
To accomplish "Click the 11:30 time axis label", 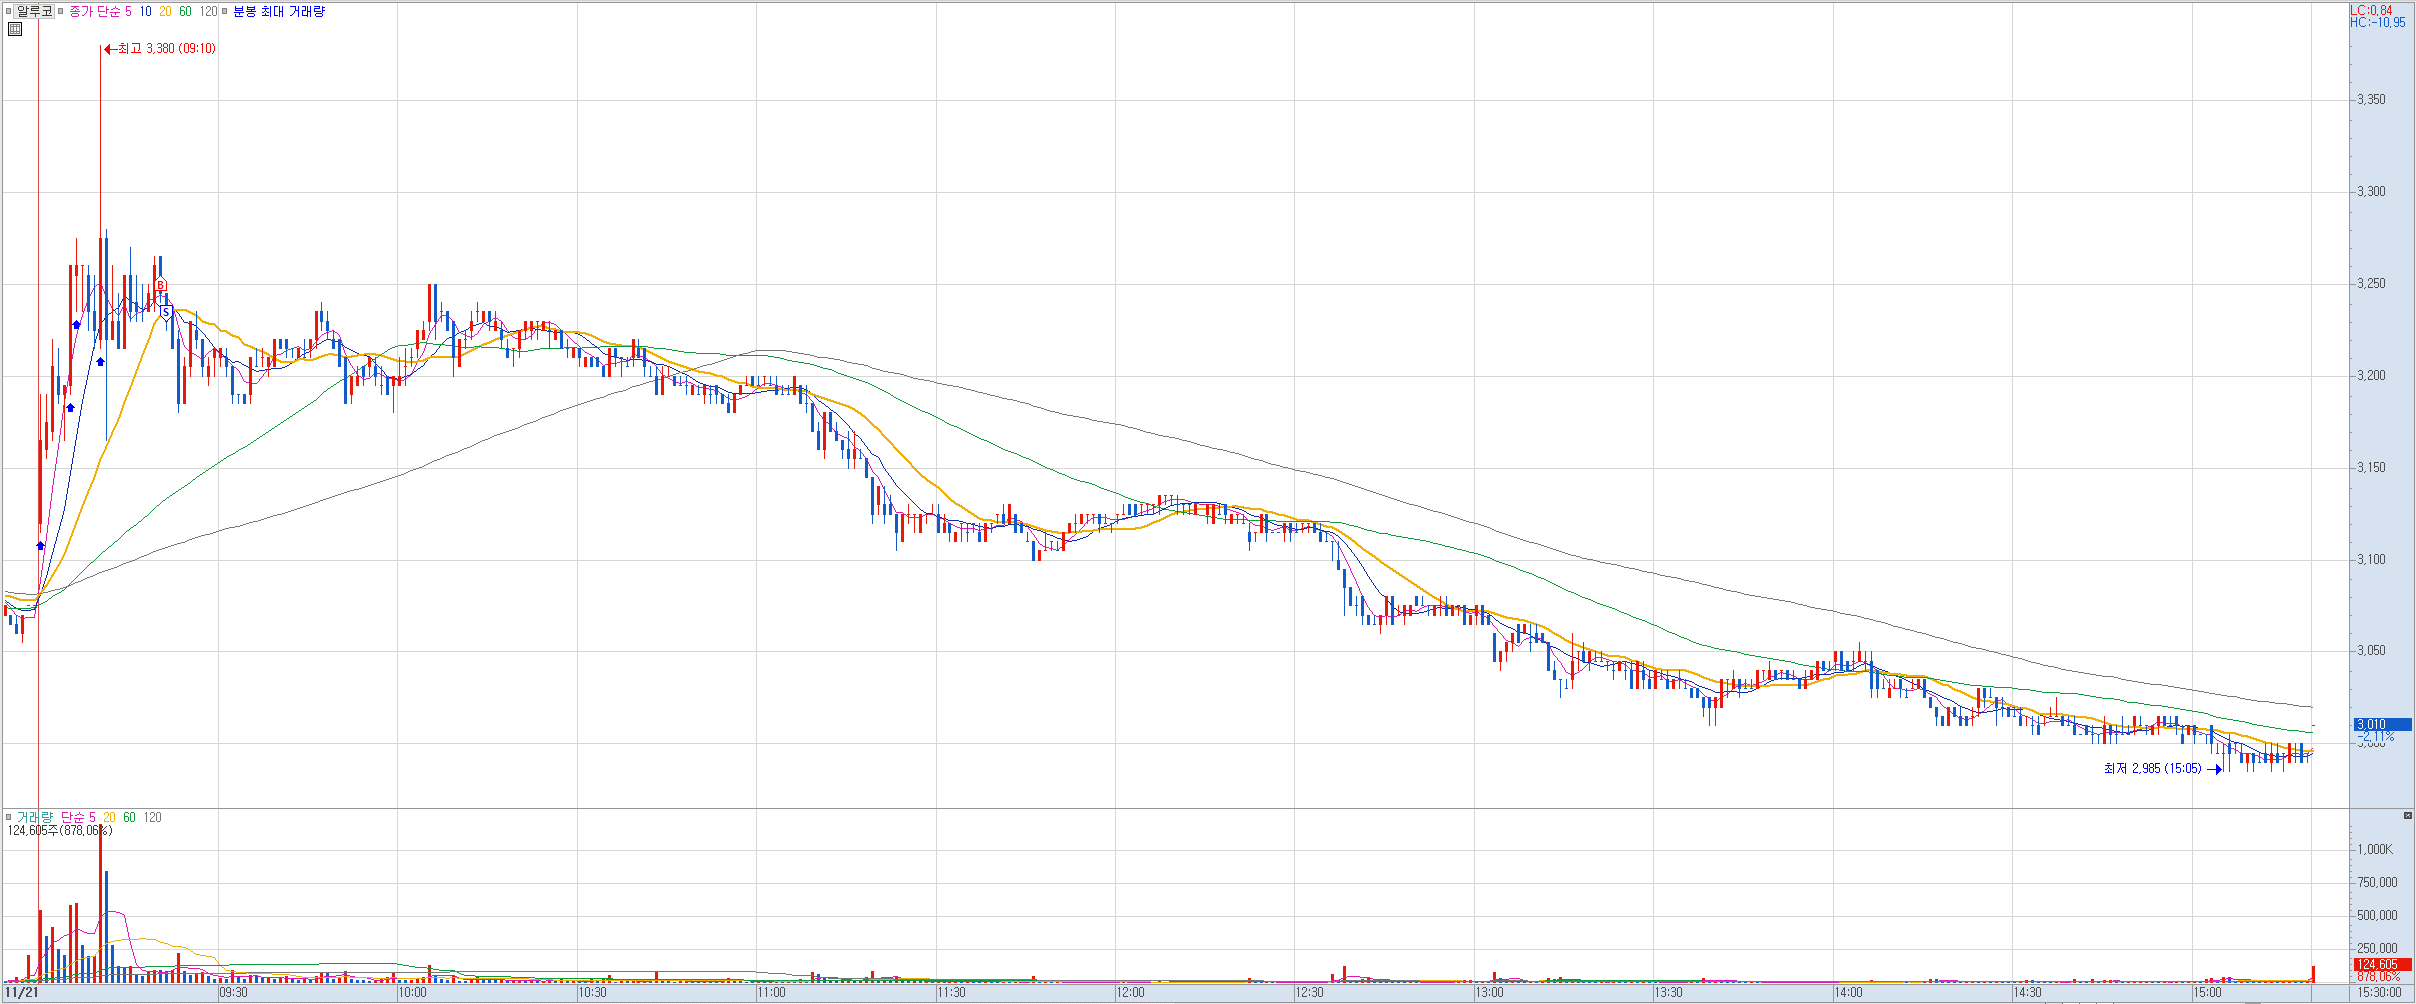I will pos(952,993).
